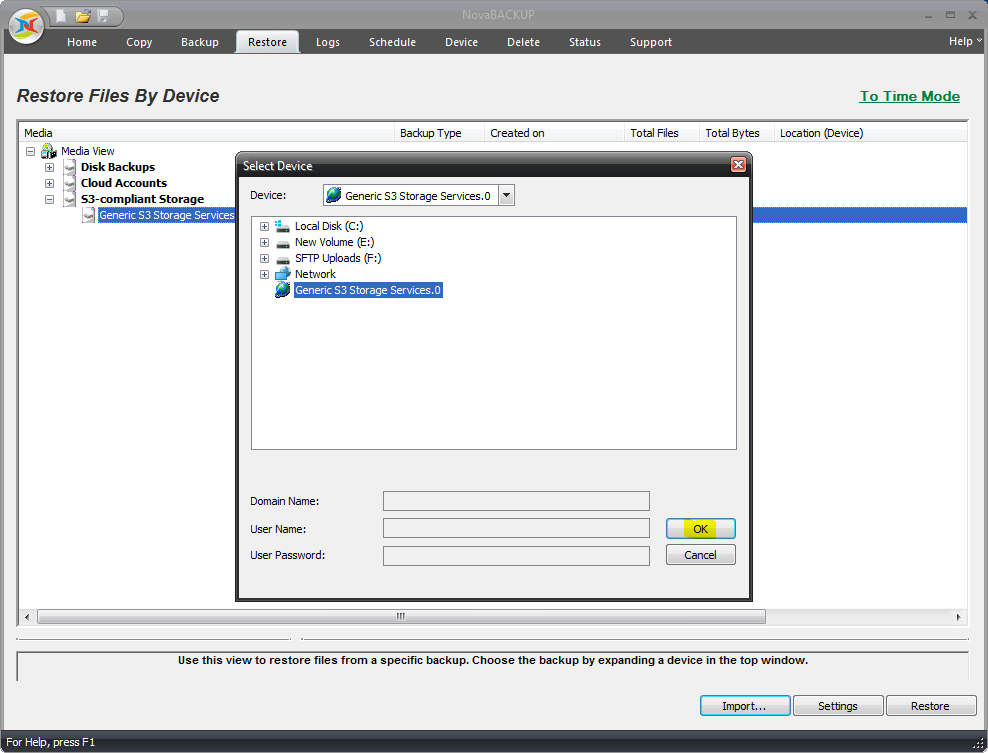Switch to the Backup tab
The width and height of the screenshot is (988, 753).
click(200, 42)
